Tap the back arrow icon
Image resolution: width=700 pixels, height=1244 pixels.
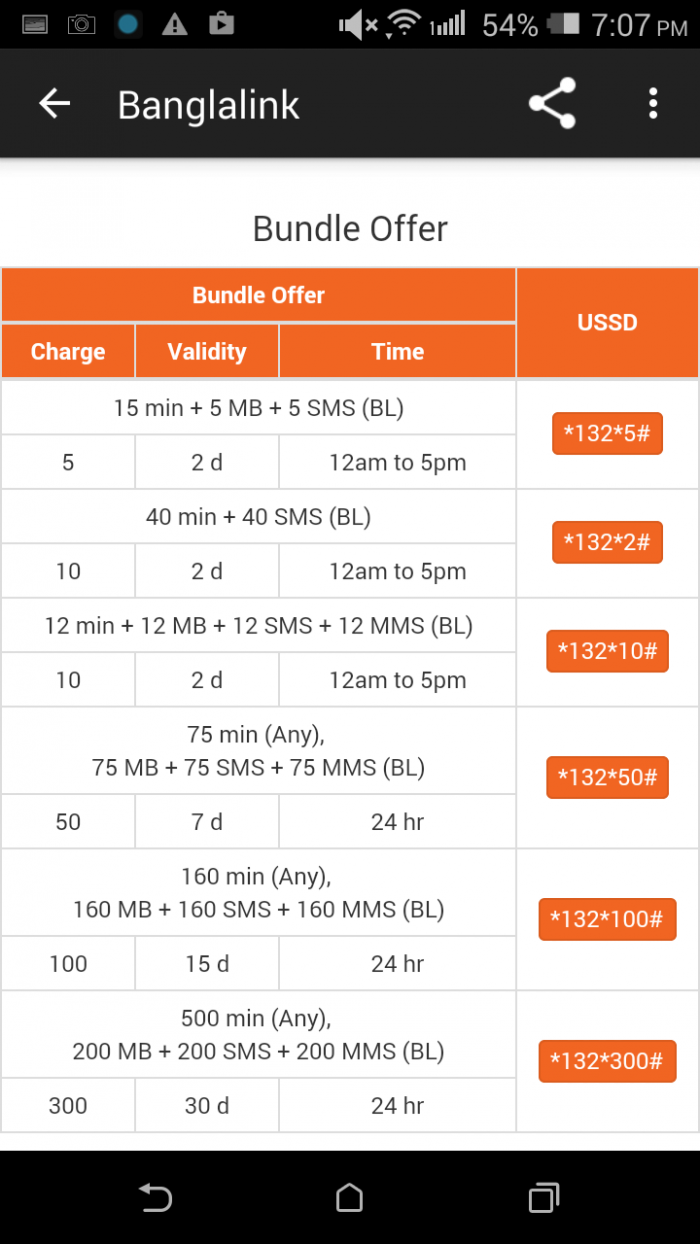pos(54,104)
